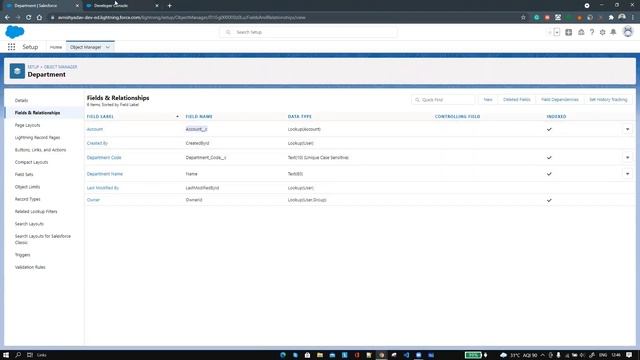The height and width of the screenshot is (360, 640).
Task: Open Page Layouts in the sidebar
Action: click(x=27, y=125)
